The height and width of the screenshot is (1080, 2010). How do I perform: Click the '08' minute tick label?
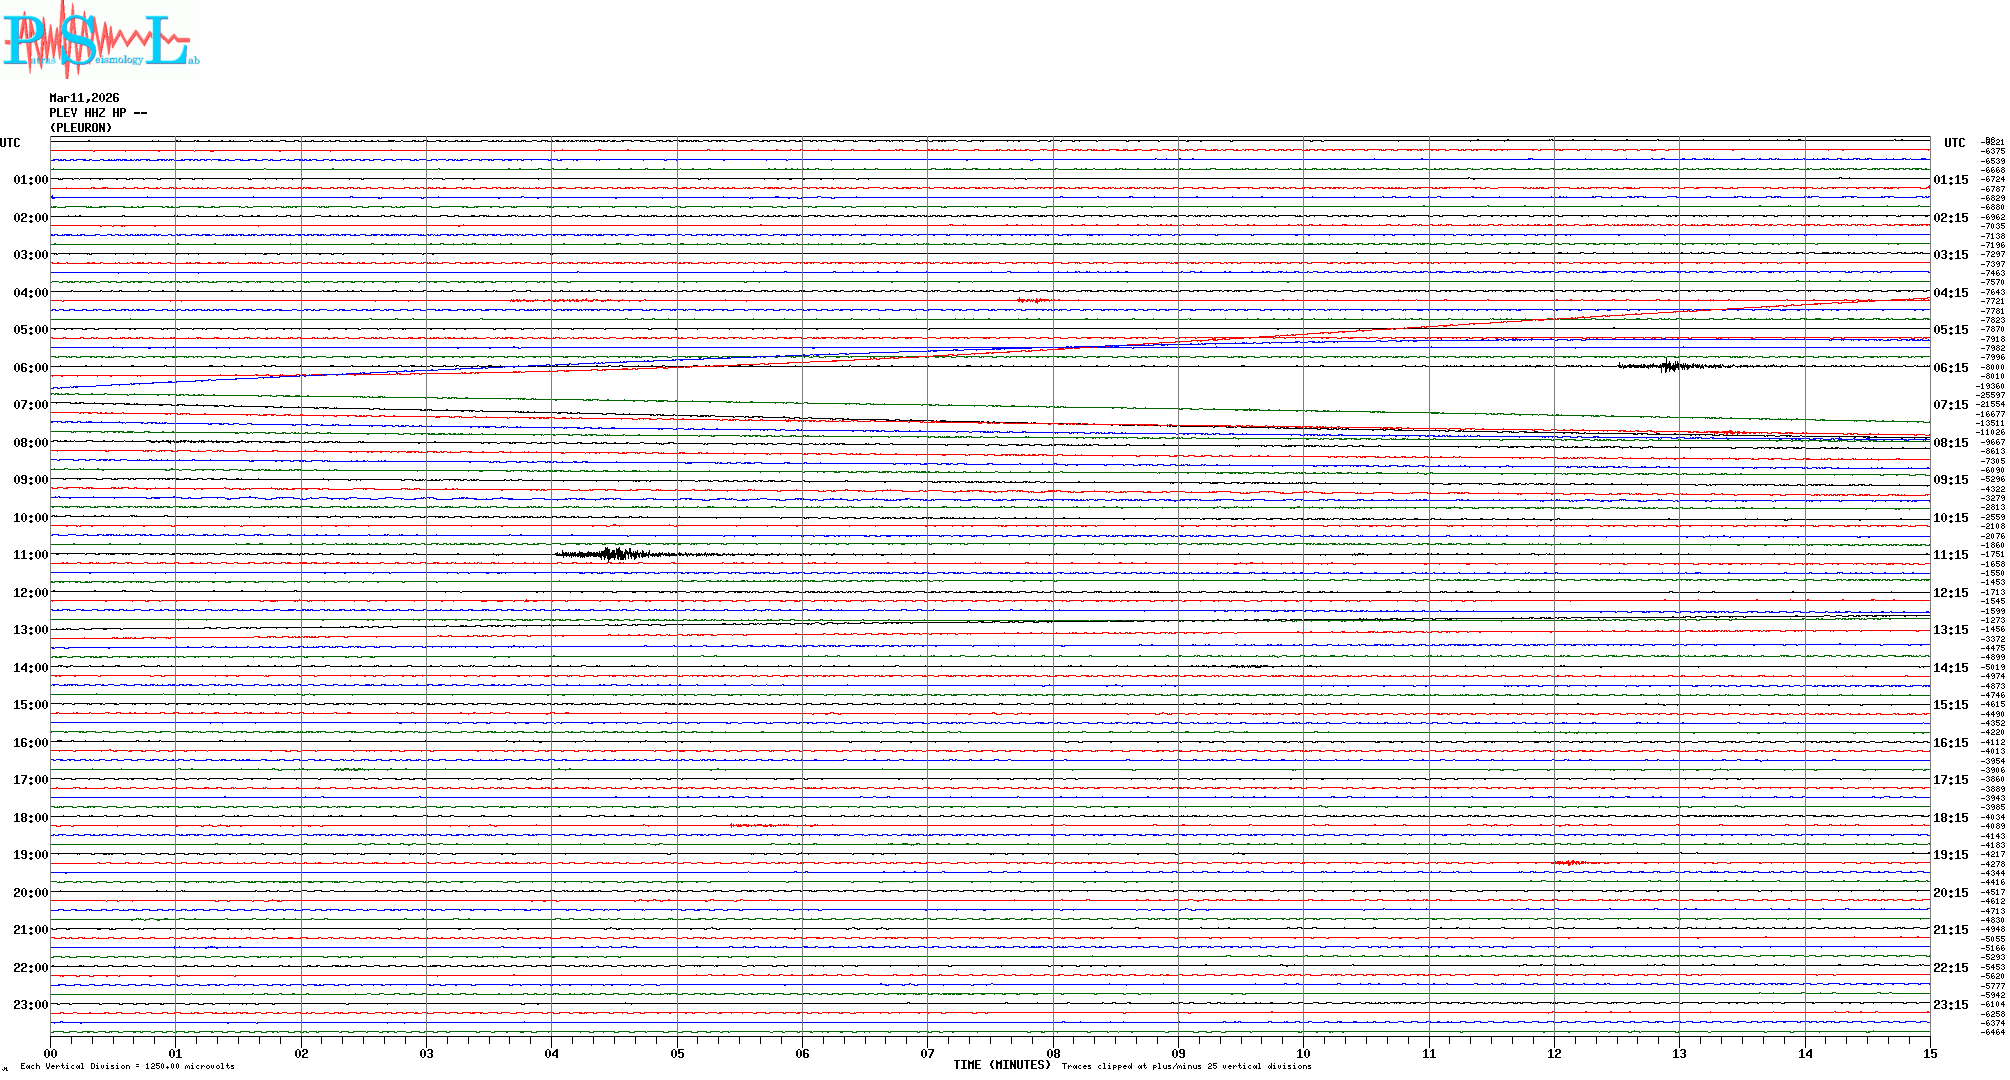click(1053, 1054)
